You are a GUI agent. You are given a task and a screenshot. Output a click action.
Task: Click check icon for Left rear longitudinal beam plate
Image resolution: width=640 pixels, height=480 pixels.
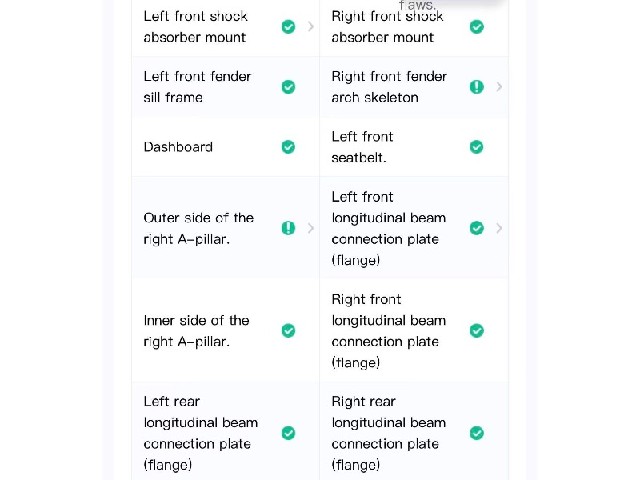pos(289,433)
